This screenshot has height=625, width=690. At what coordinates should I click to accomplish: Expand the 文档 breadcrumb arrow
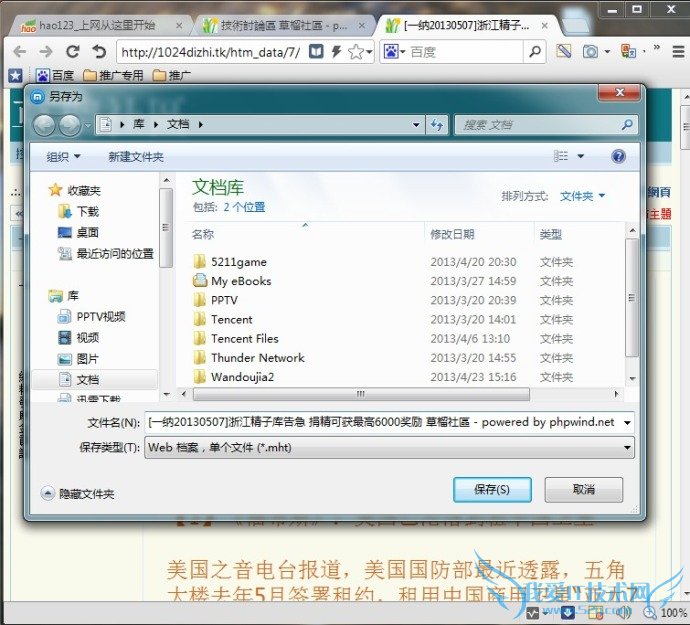click(201, 125)
